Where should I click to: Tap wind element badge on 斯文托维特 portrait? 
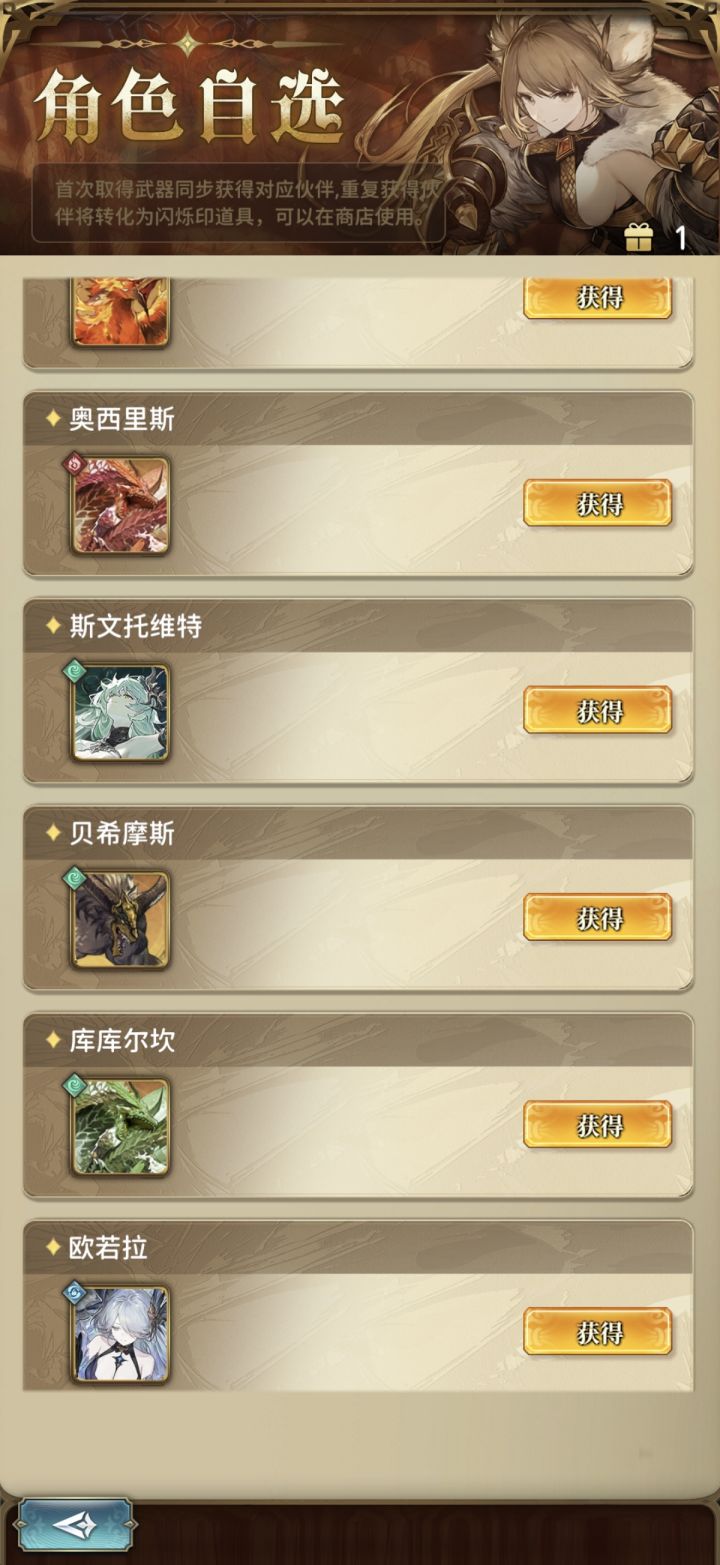pyautogui.click(x=76, y=671)
